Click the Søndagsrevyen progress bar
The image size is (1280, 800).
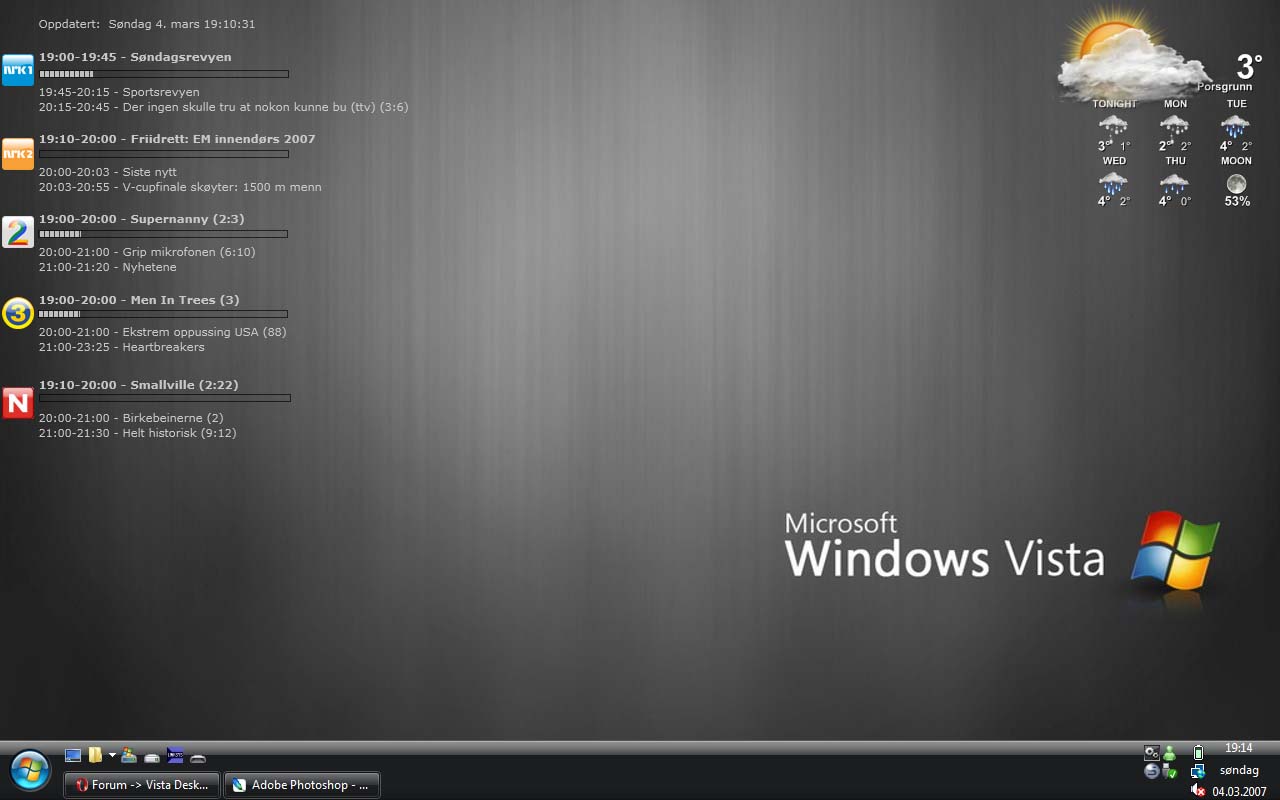coord(164,74)
